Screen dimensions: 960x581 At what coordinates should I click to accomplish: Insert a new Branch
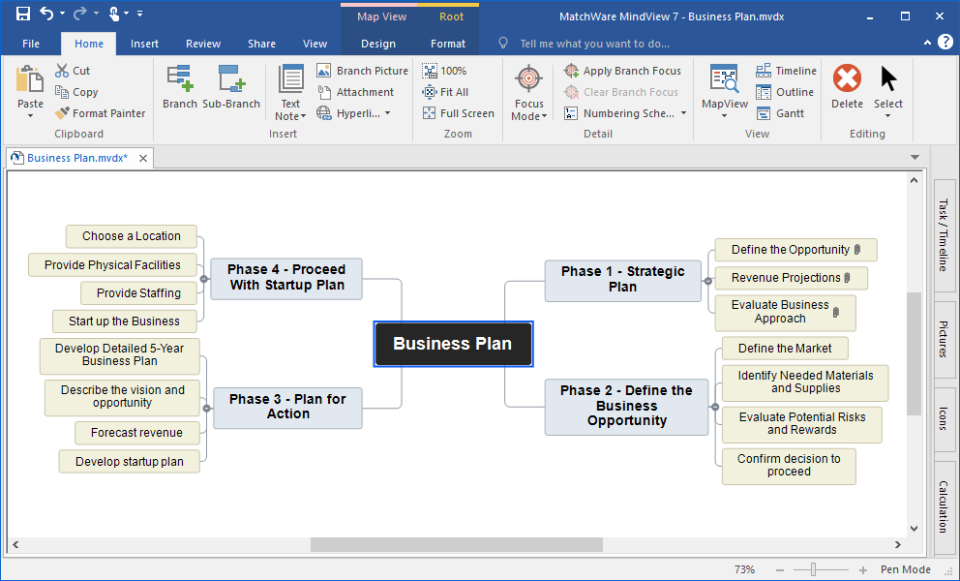[x=180, y=90]
